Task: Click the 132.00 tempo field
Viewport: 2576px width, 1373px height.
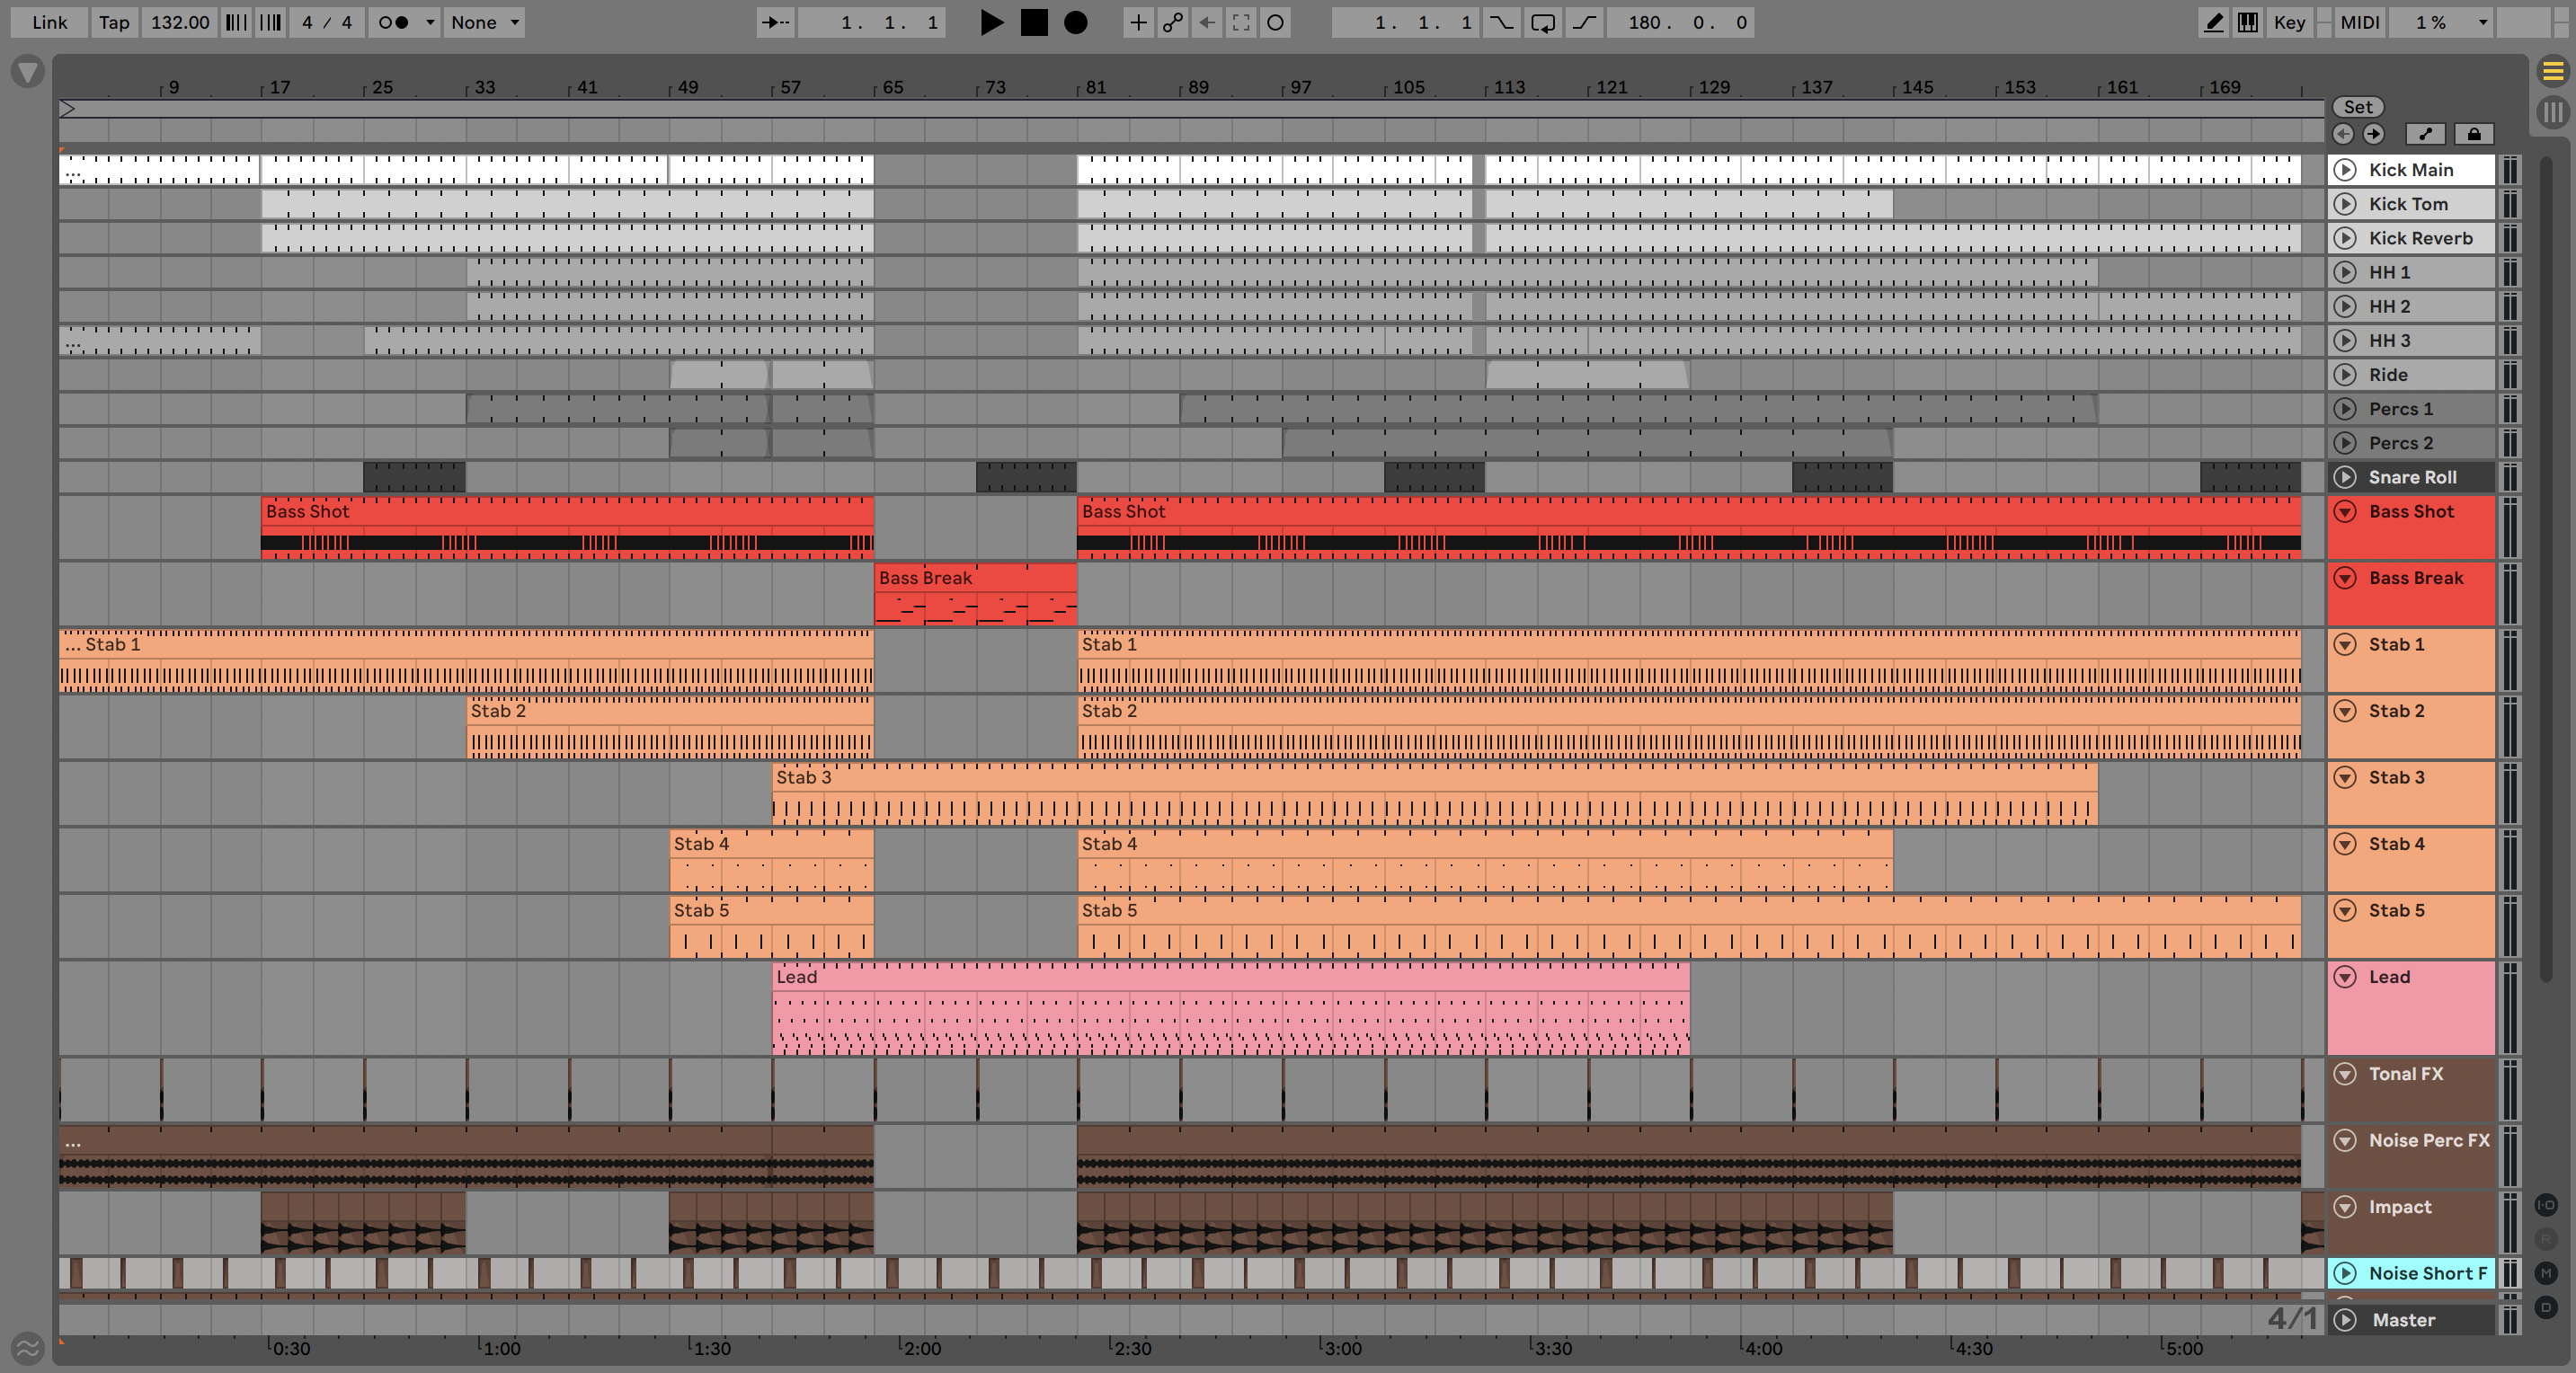Action: pyautogui.click(x=180, y=22)
